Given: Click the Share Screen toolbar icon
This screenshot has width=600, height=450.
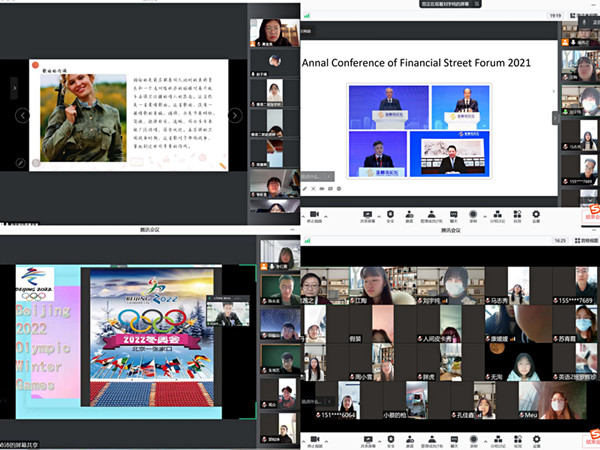Looking at the screenshot, I should click(366, 214).
